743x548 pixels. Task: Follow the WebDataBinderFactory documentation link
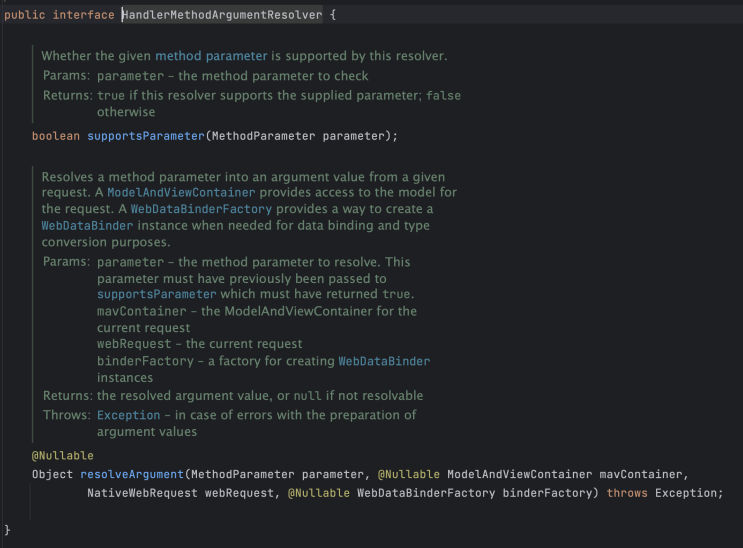(x=201, y=209)
